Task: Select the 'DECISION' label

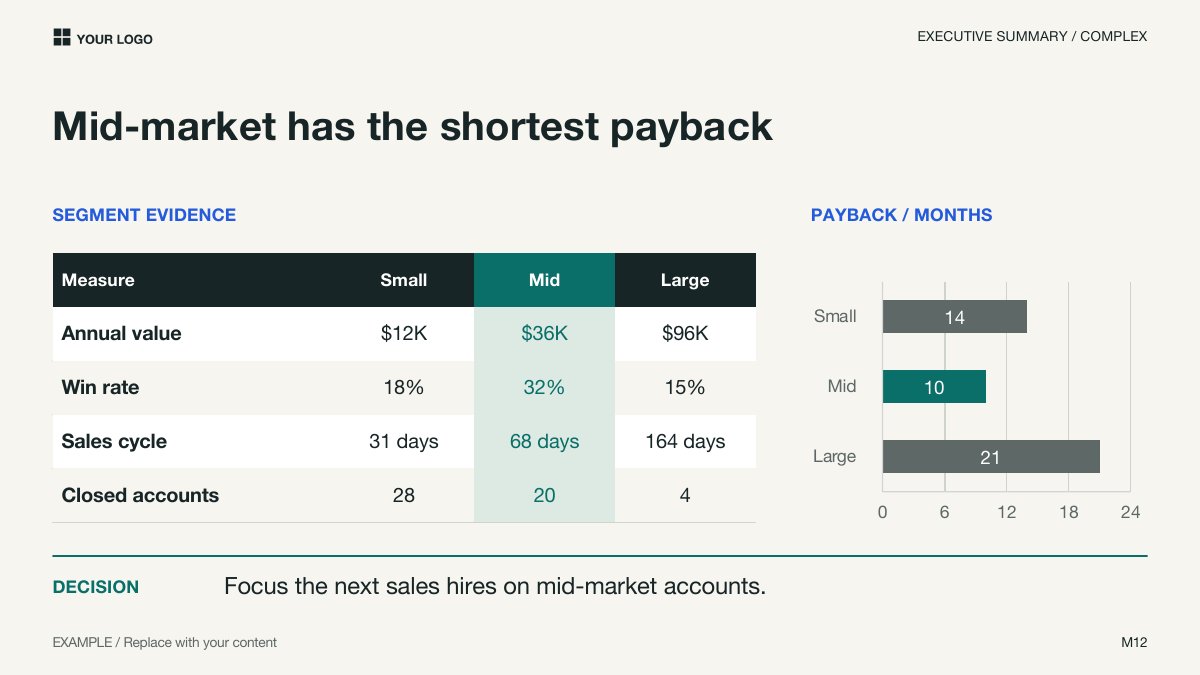Action: pos(96,587)
